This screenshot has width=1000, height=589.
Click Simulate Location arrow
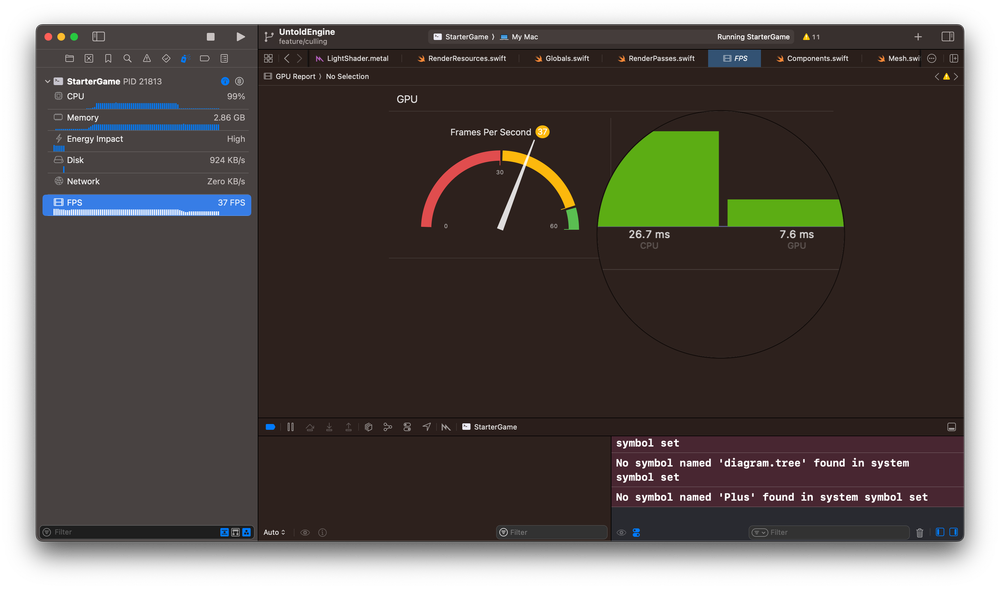click(427, 427)
